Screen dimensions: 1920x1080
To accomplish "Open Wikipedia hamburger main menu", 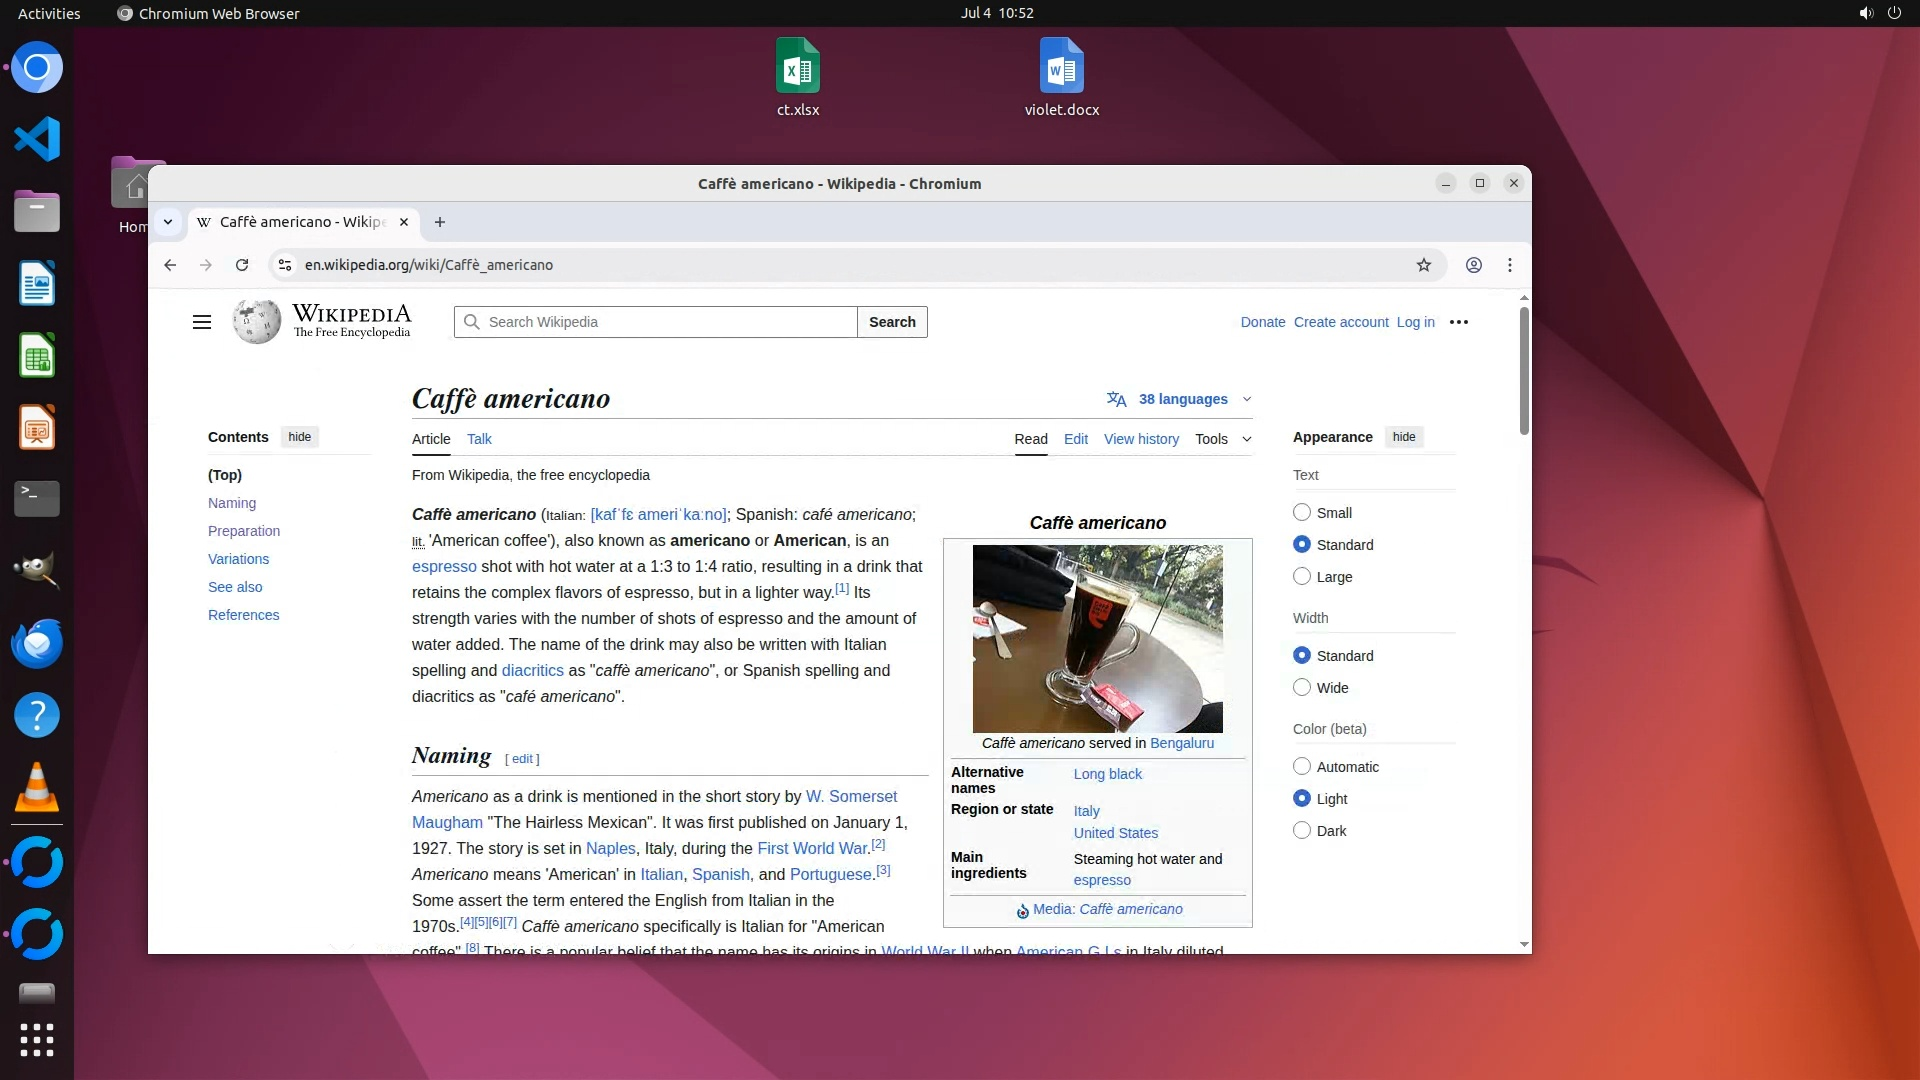I will 202,322.
